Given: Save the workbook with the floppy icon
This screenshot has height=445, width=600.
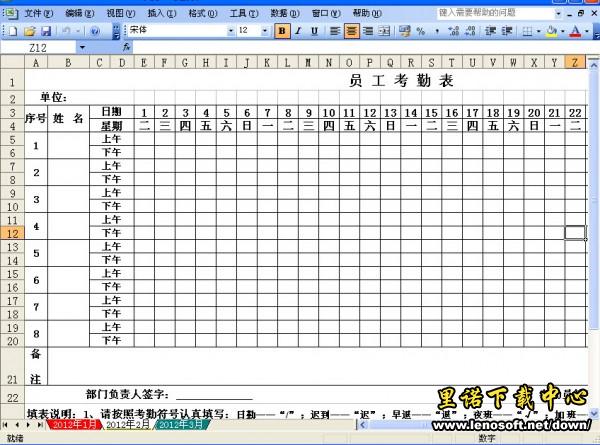Looking at the screenshot, I should click(46, 31).
